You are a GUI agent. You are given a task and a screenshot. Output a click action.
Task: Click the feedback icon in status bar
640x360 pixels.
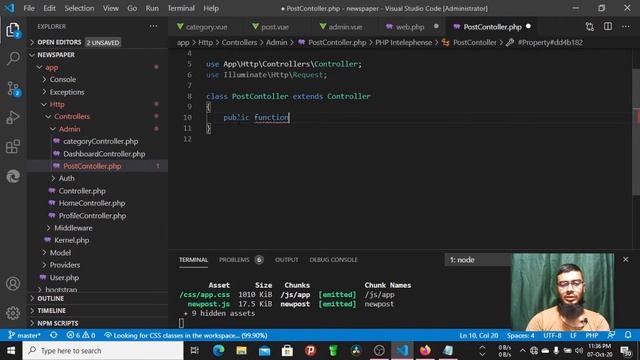[x=611, y=336]
